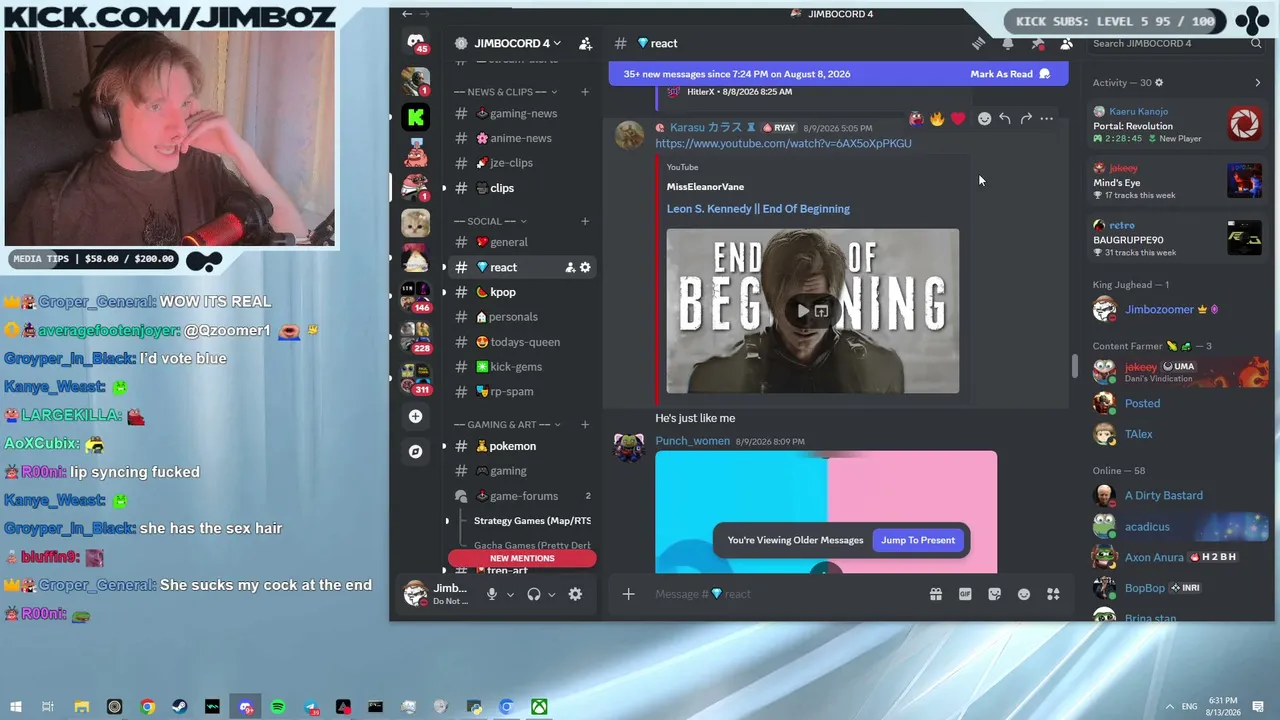
Task: Create channel in NEWS & CLIPS category
Action: pyautogui.click(x=585, y=92)
